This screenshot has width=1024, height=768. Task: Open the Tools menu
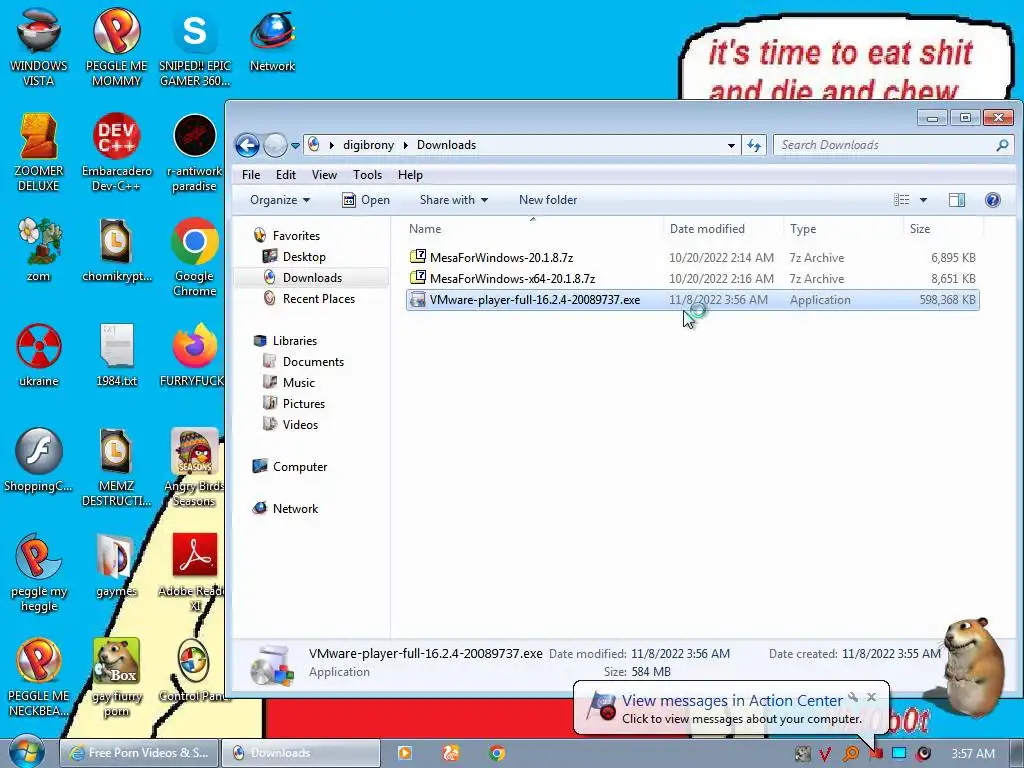[367, 174]
